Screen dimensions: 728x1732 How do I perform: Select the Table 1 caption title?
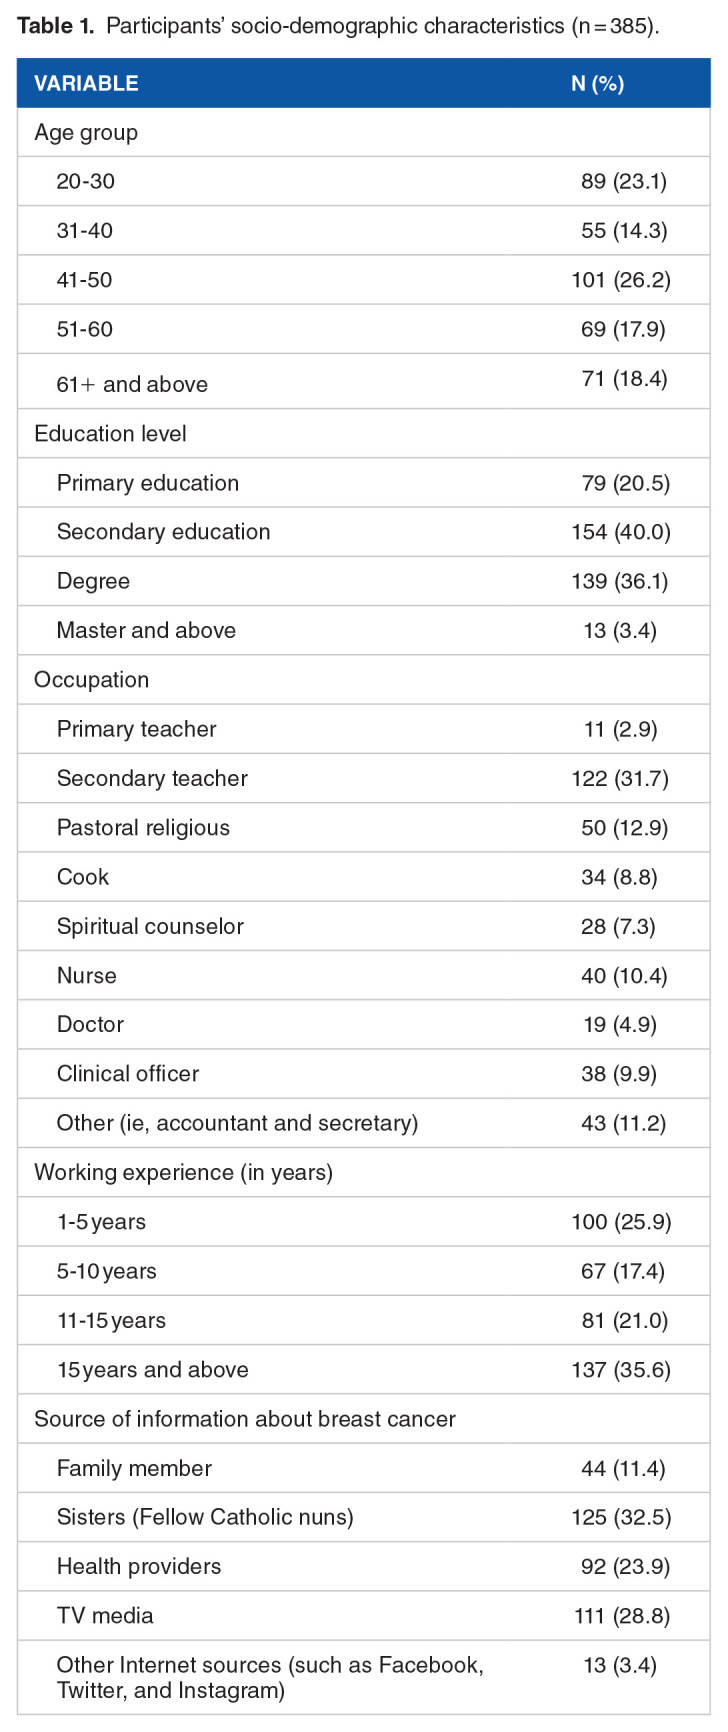pyautogui.click(x=338, y=26)
